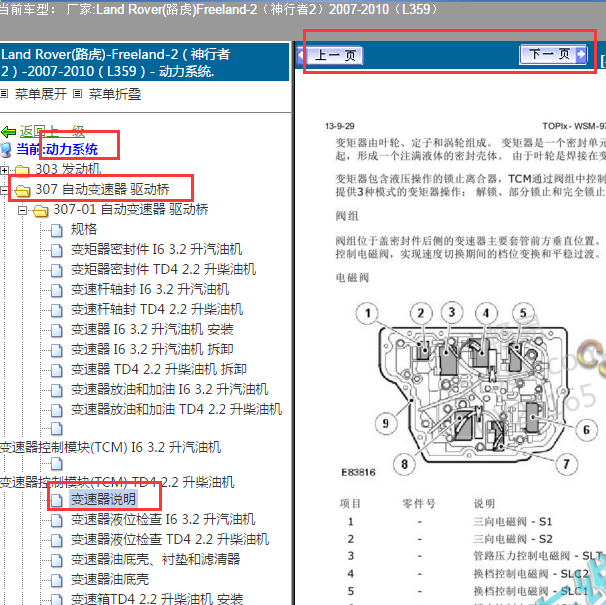Click page icon for 变速器 I6 3.2 安装
Image resolution: width=606 pixels, height=605 pixels.
(x=57, y=331)
